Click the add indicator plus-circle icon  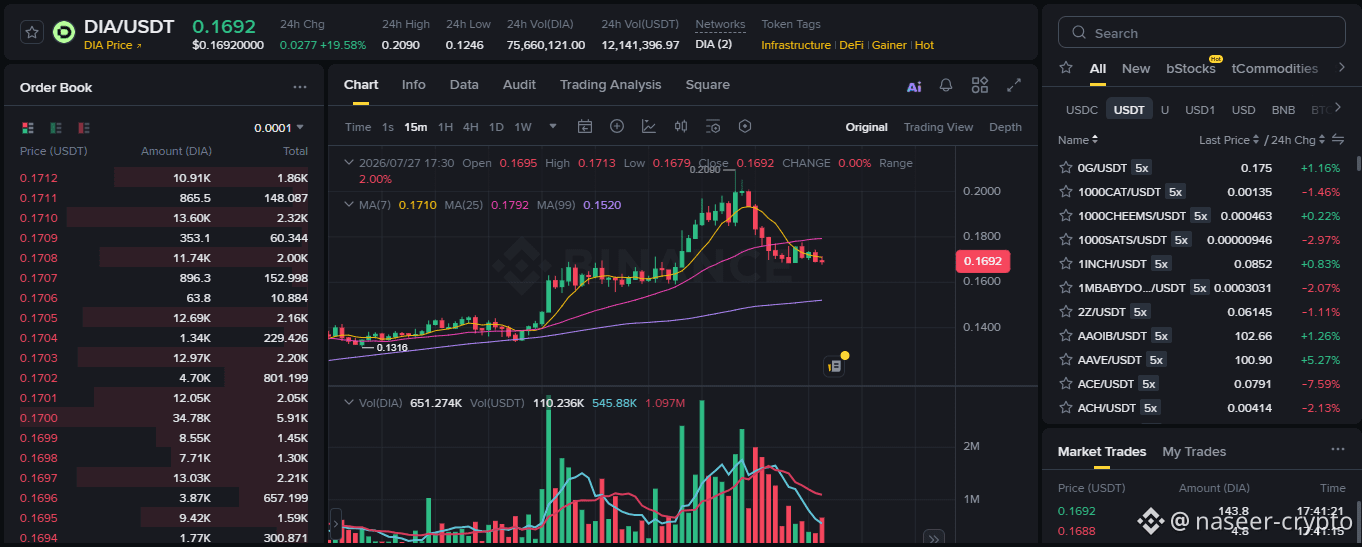click(x=617, y=127)
